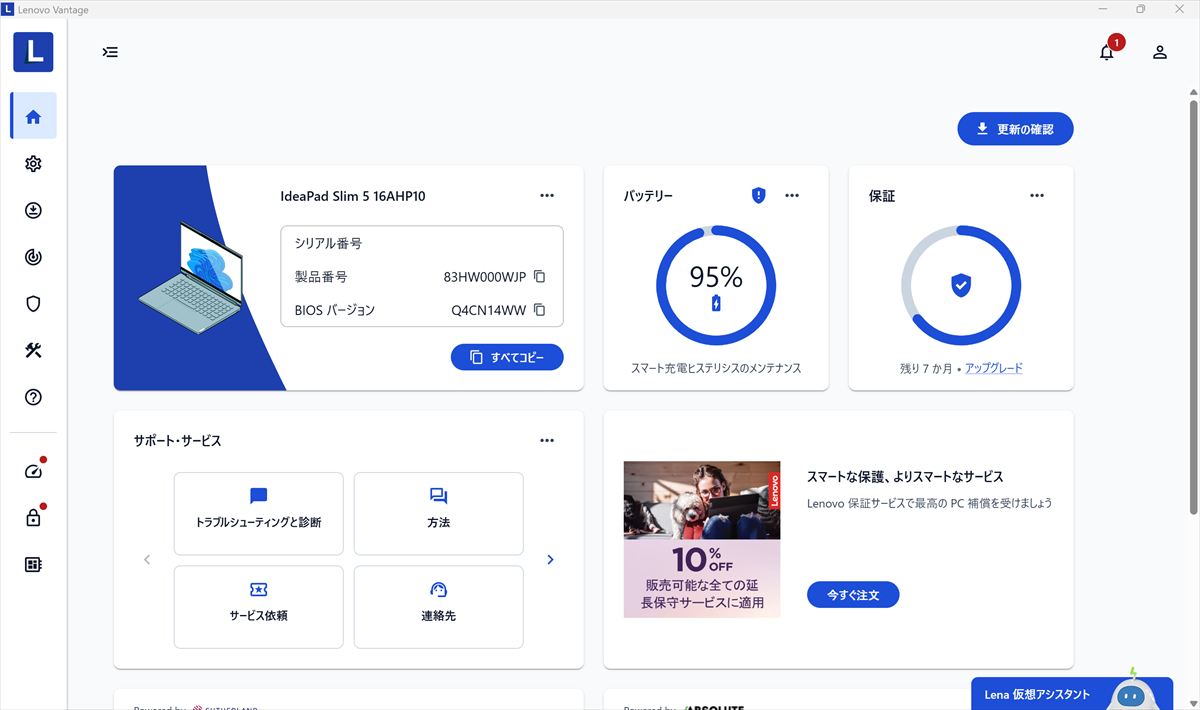Open トラブルシューティングと診断 tile
1200x710 pixels.
(x=259, y=513)
